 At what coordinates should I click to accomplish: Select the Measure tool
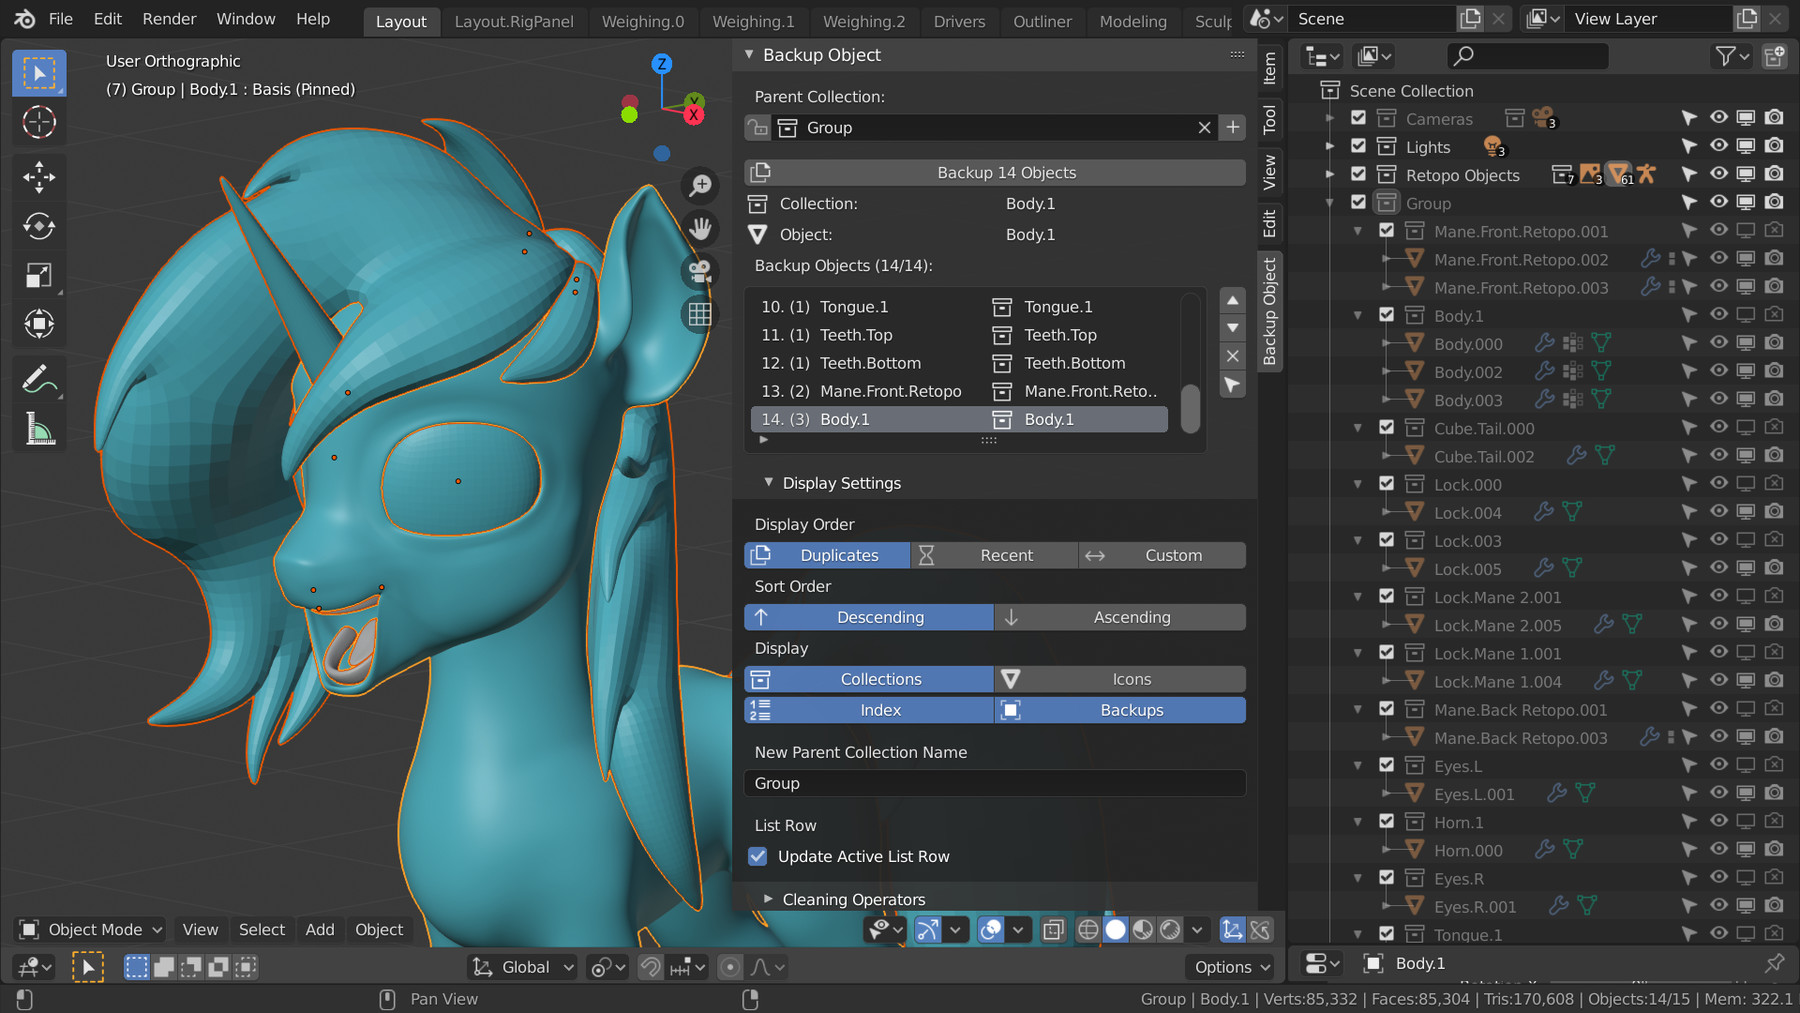click(38, 428)
